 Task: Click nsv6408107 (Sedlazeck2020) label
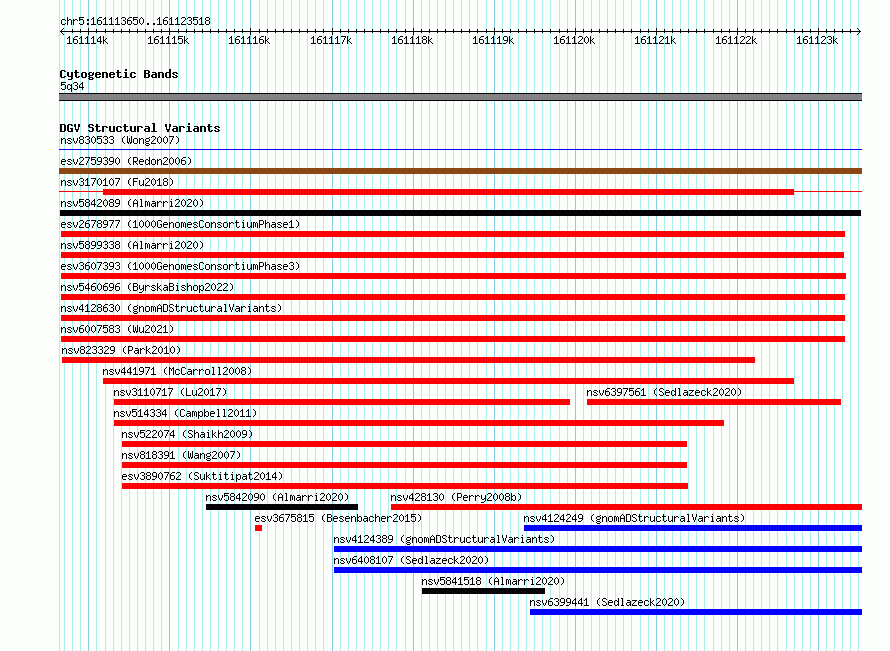(411, 560)
